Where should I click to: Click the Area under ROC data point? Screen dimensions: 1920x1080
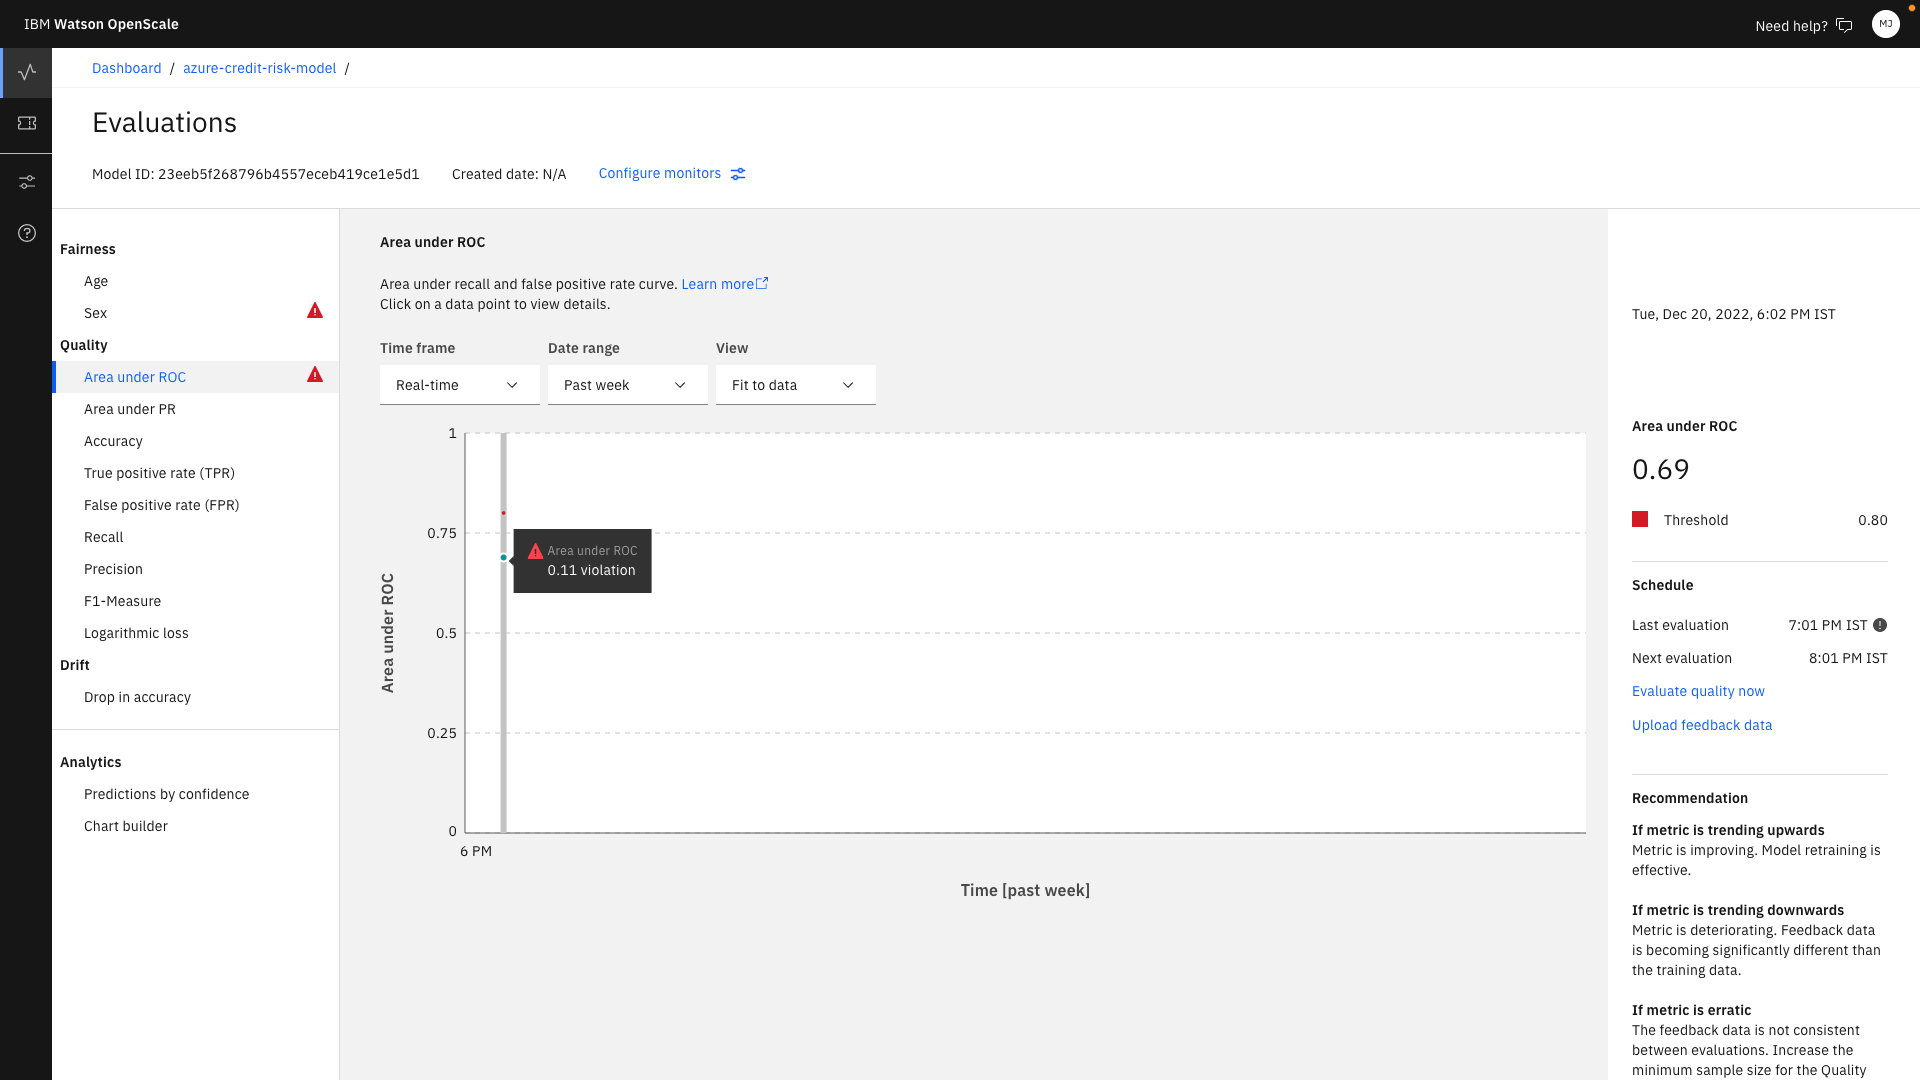pyautogui.click(x=503, y=557)
